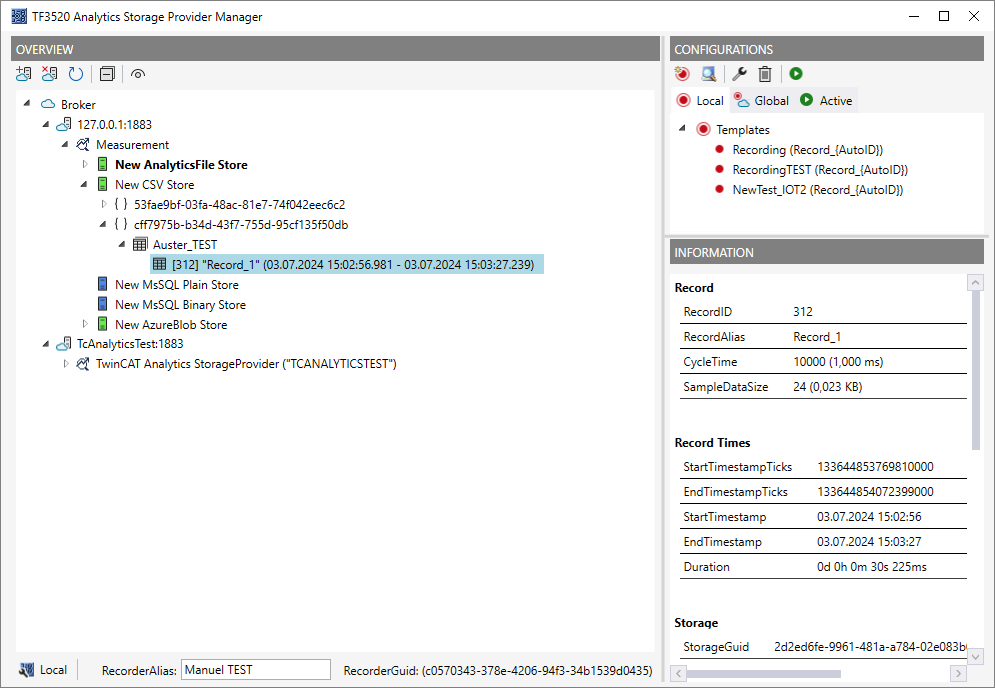Collapse the cff7975b GUID node

pyautogui.click(x=103, y=224)
